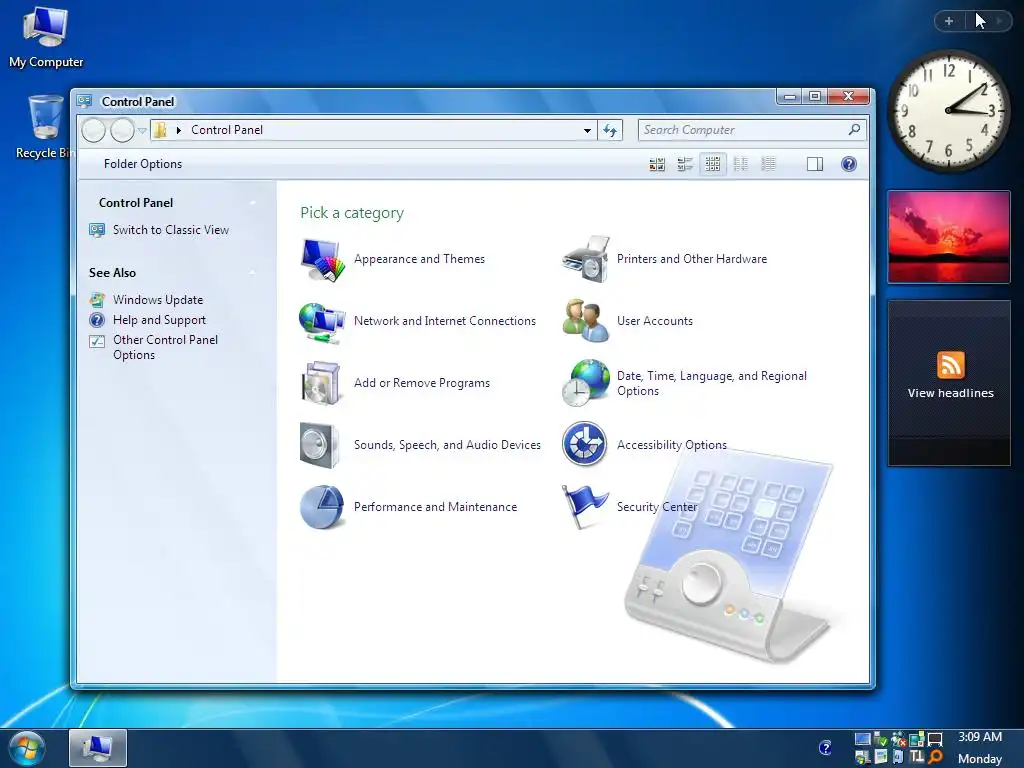The width and height of the screenshot is (1024, 768).
Task: Click messenger tray icon with red X
Action: pyautogui.click(x=899, y=740)
